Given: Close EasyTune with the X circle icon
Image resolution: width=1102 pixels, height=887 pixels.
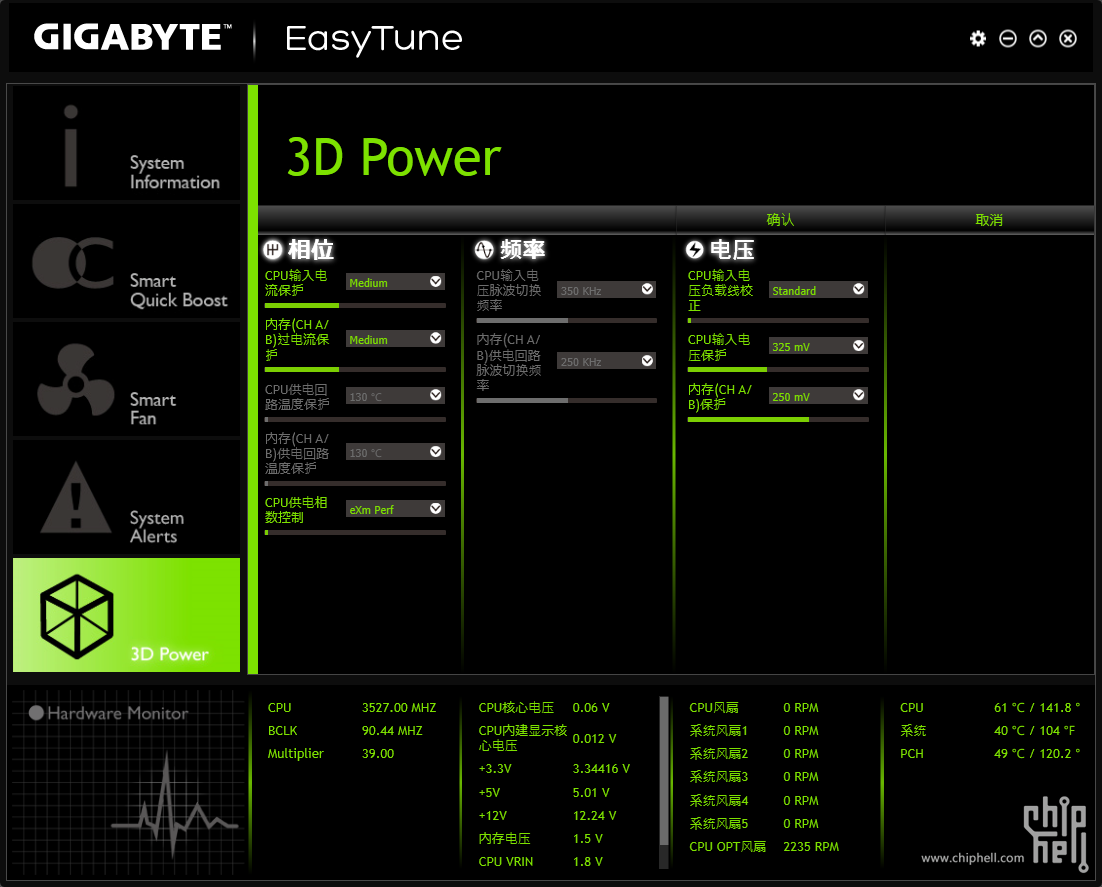Looking at the screenshot, I should coord(1068,39).
